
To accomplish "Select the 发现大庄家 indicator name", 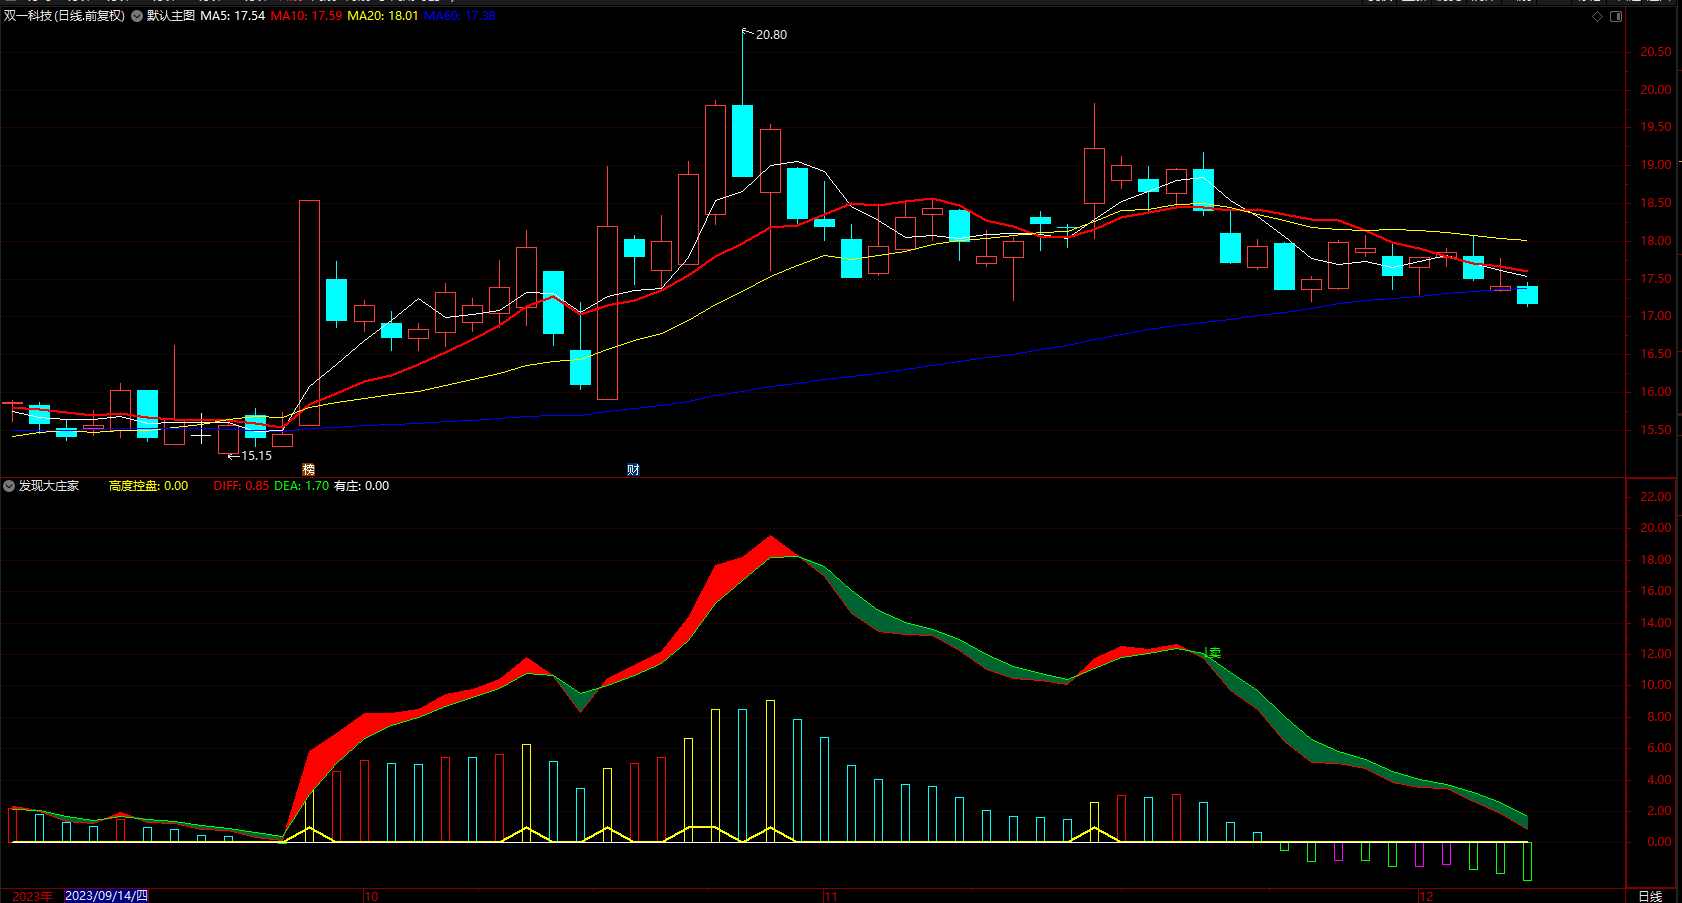I will click(x=49, y=486).
